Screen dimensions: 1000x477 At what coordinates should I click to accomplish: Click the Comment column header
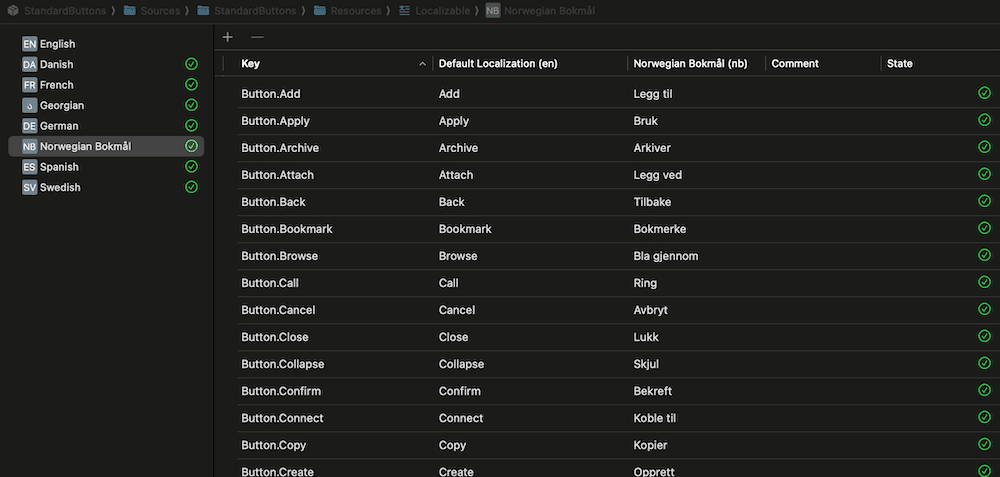click(795, 64)
